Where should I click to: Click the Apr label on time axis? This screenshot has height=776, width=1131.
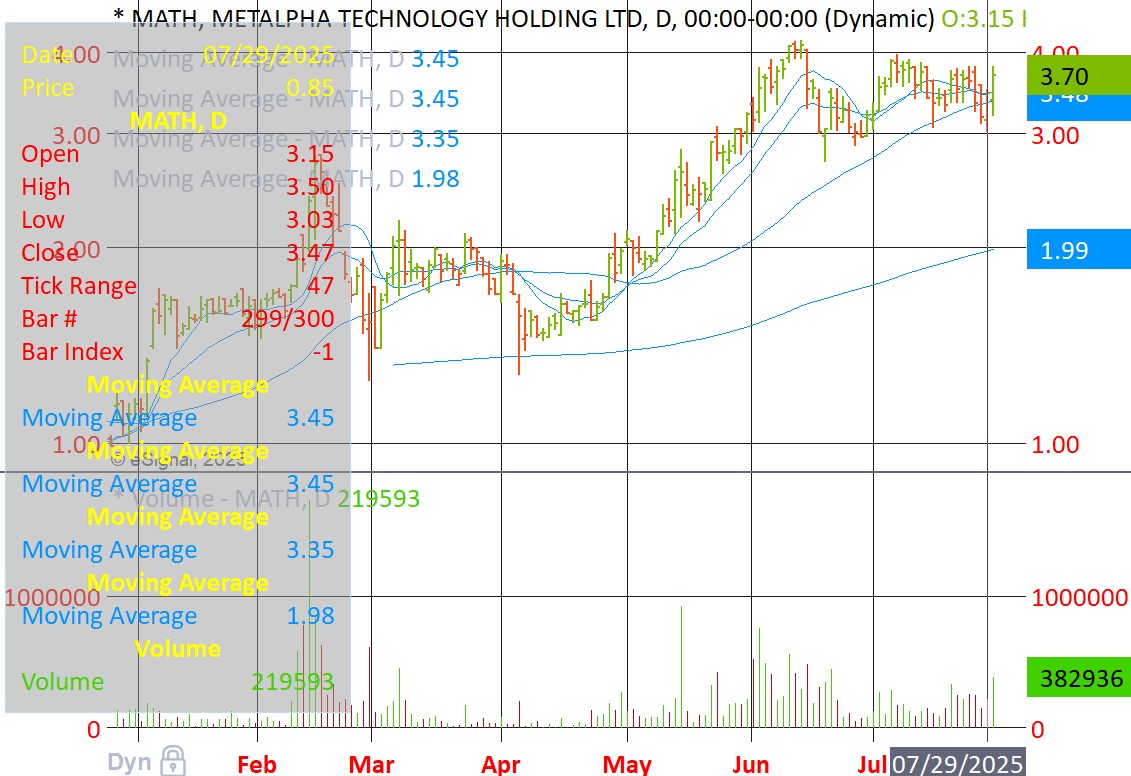(x=501, y=764)
